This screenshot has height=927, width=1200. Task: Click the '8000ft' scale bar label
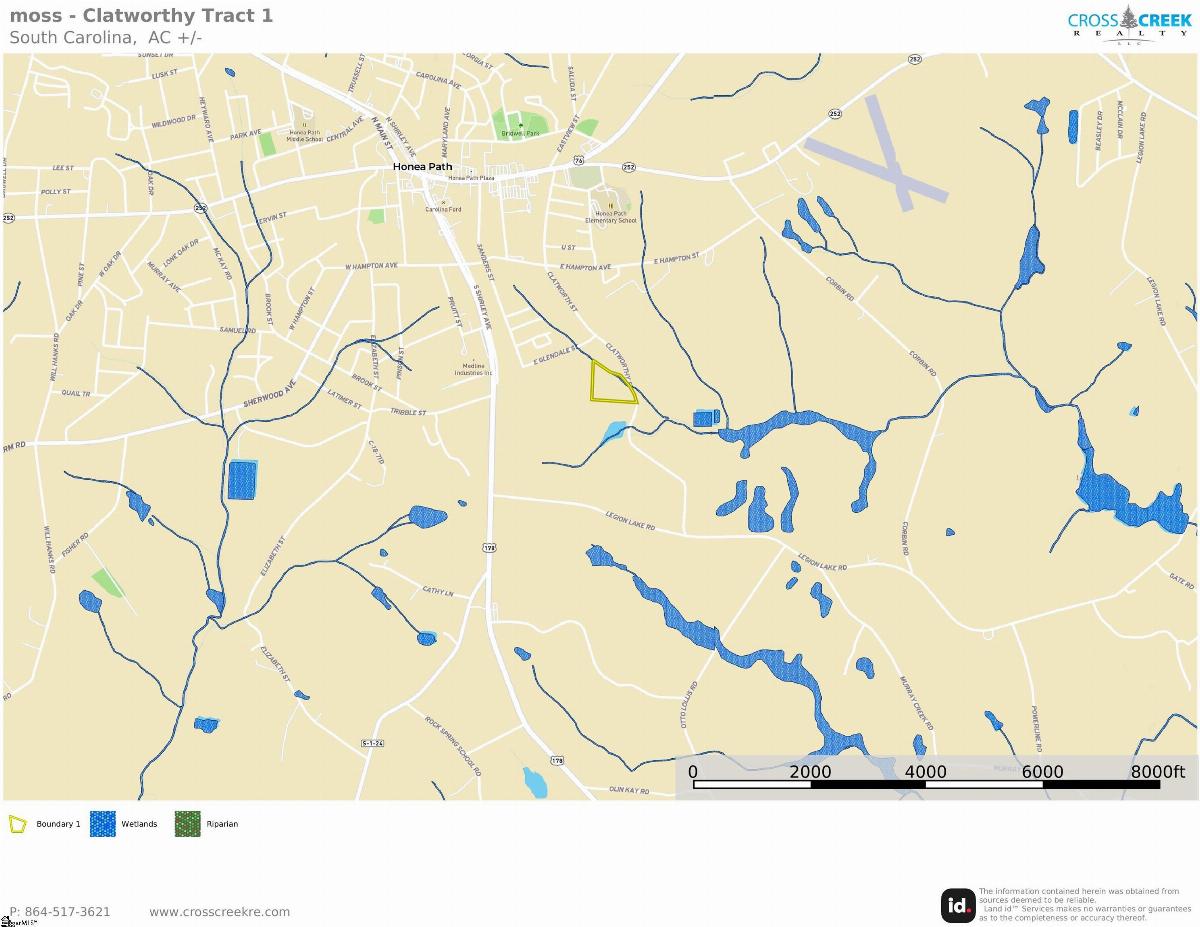(1157, 772)
